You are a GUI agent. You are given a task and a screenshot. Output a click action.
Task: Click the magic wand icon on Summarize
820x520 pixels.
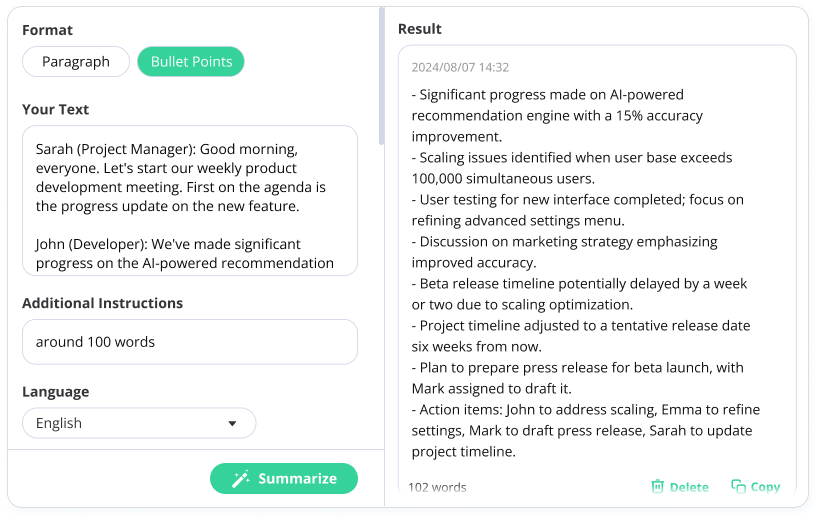tap(241, 479)
